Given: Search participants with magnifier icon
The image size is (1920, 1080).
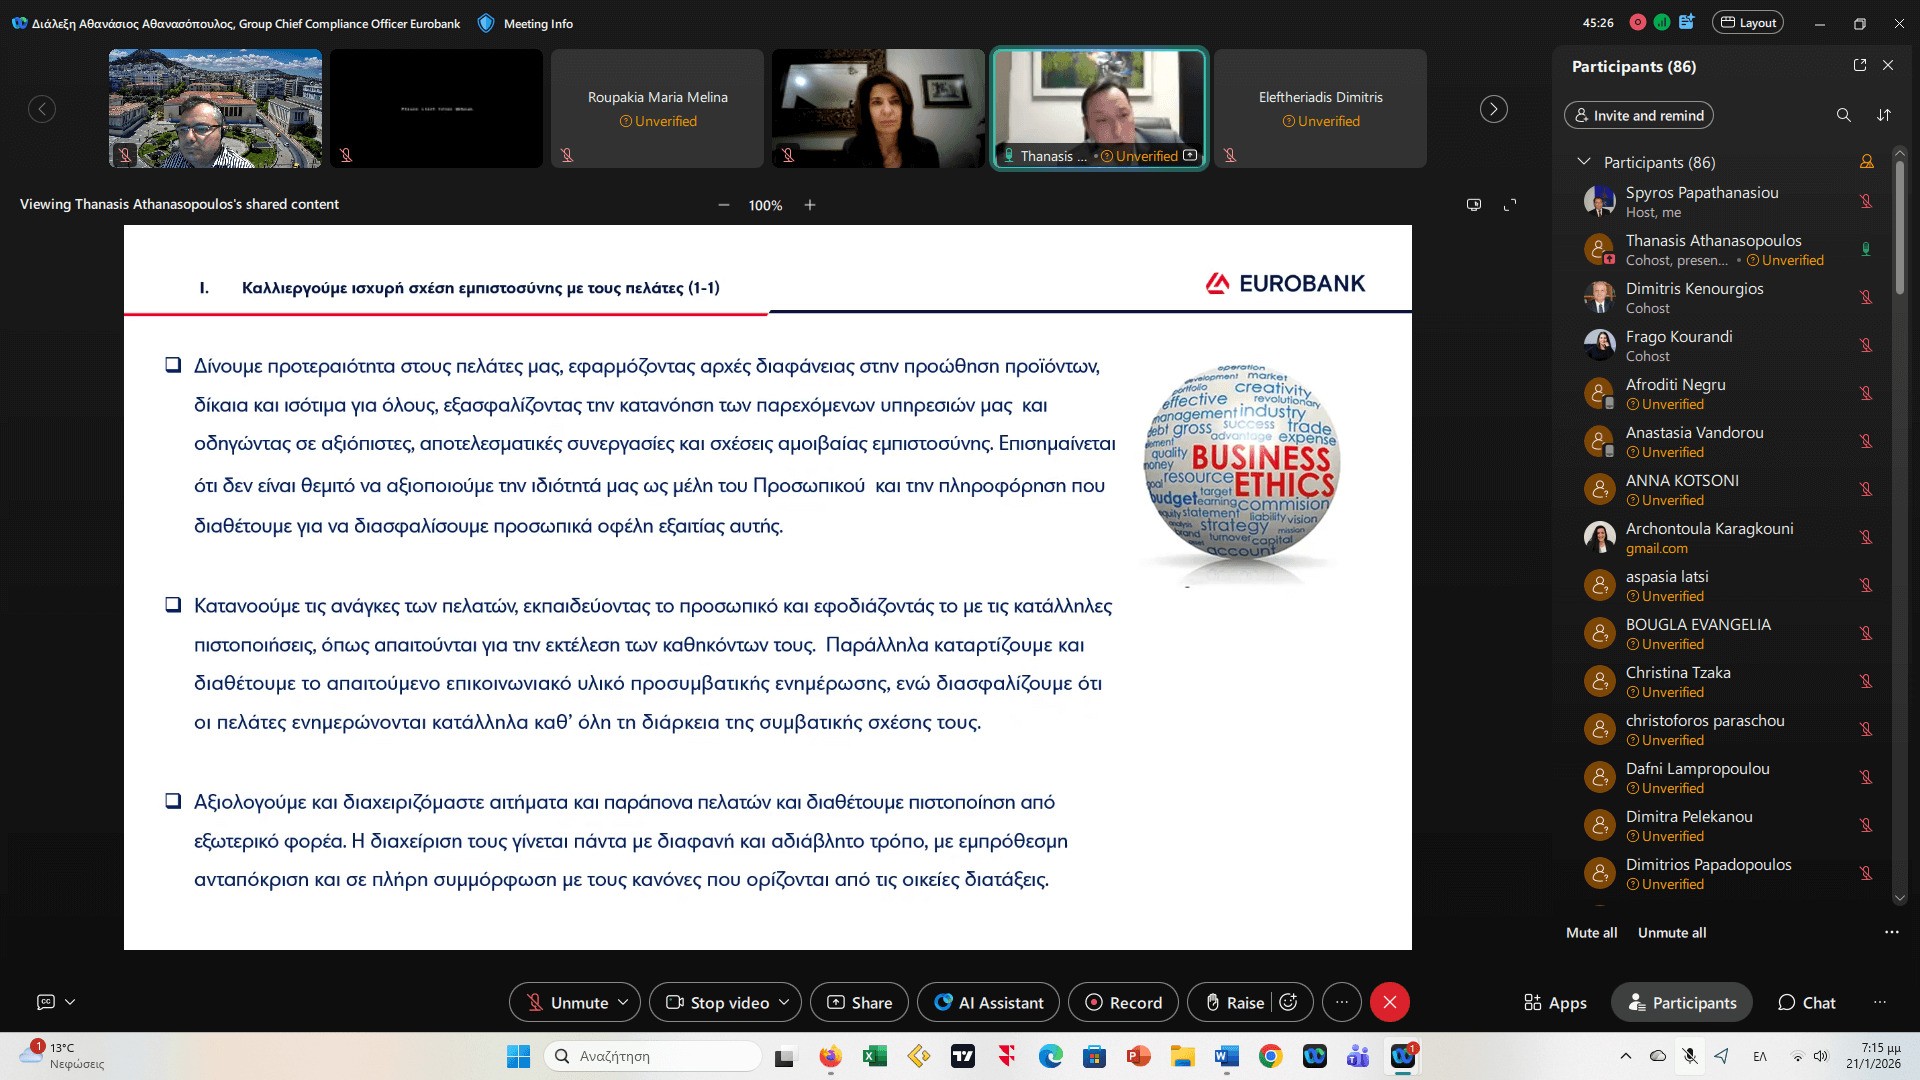Looking at the screenshot, I should click(1843, 115).
